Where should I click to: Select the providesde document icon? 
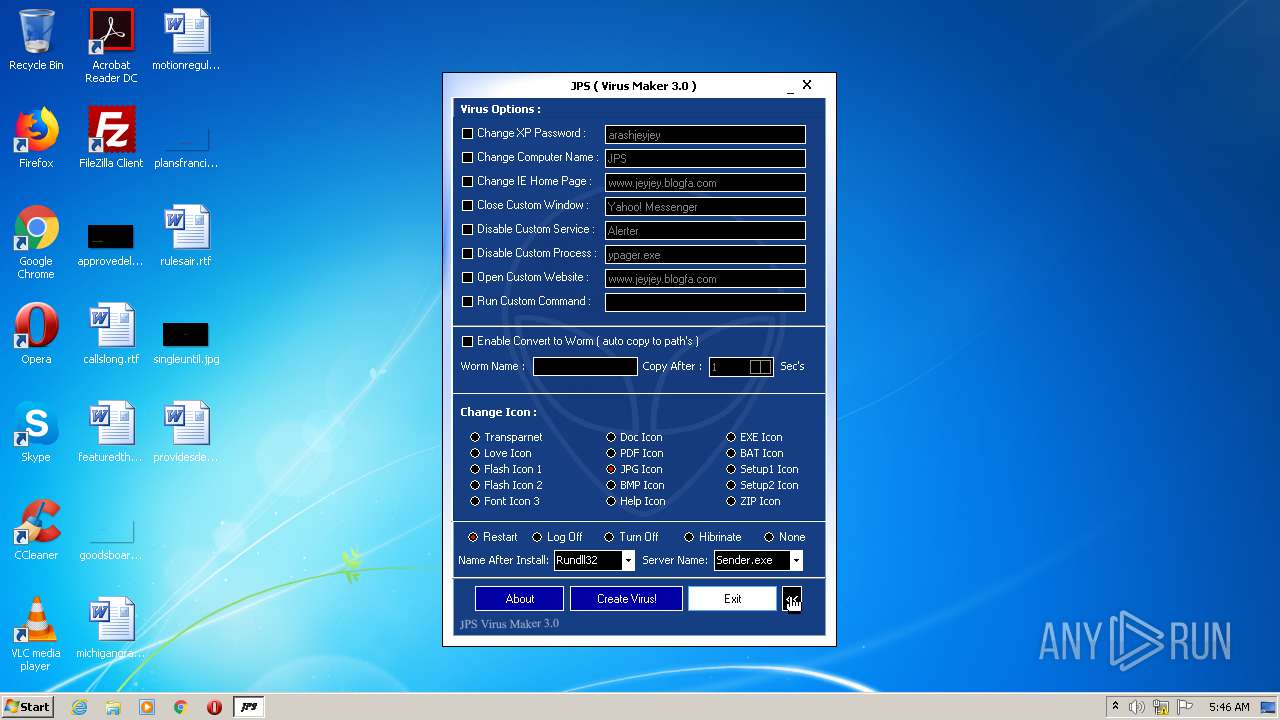tap(186, 432)
